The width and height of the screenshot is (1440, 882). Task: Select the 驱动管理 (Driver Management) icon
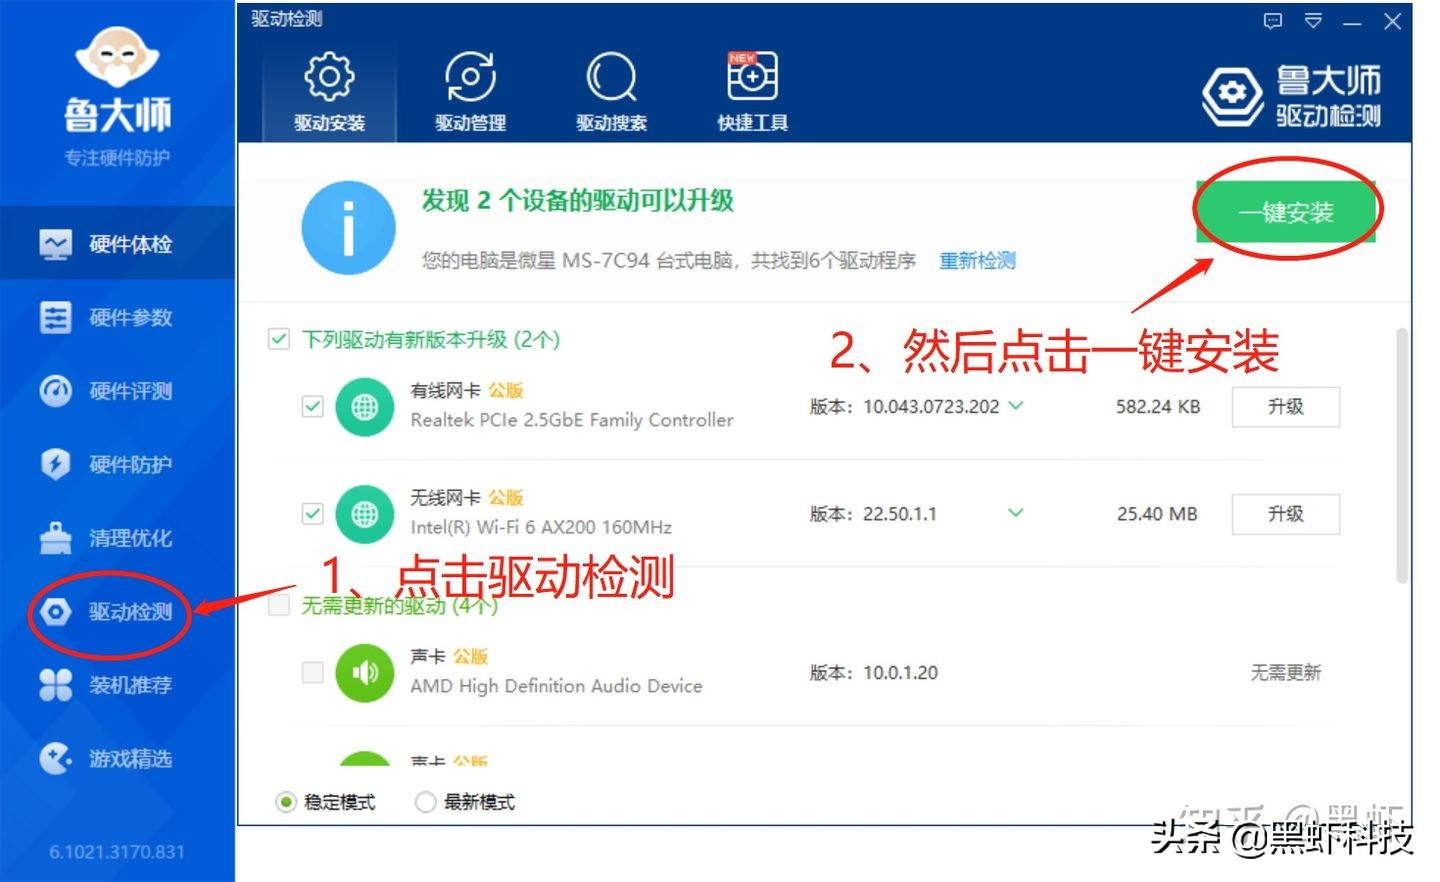pos(469,90)
